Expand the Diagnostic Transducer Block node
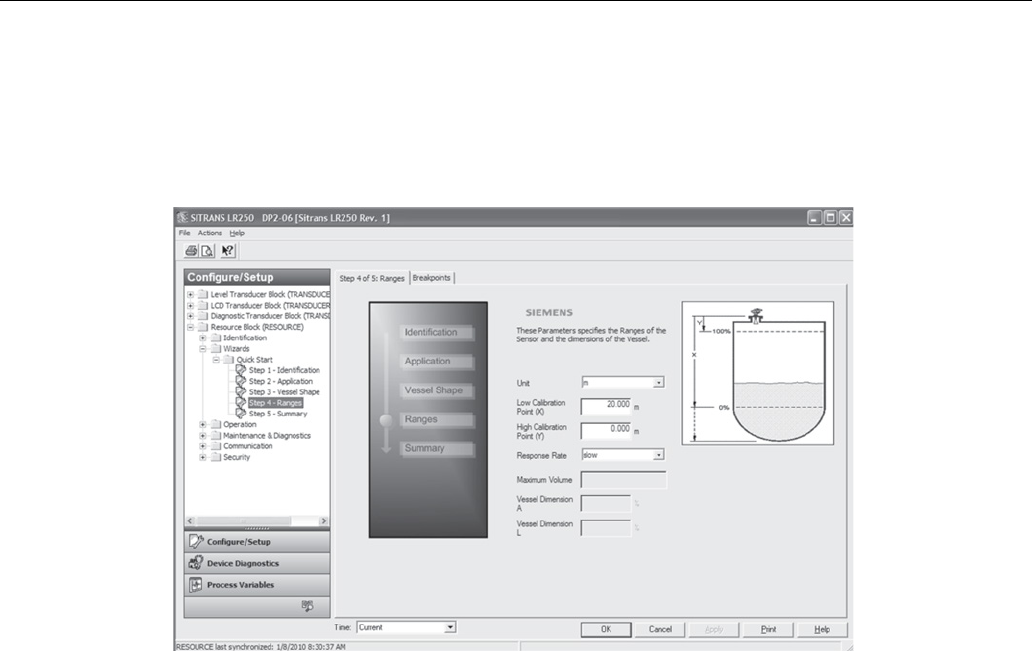 [190, 316]
